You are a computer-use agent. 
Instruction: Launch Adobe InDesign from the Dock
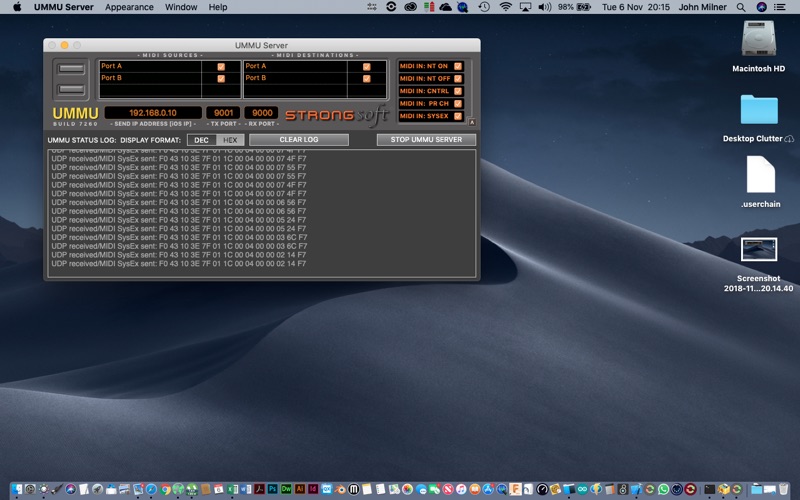[x=313, y=489]
